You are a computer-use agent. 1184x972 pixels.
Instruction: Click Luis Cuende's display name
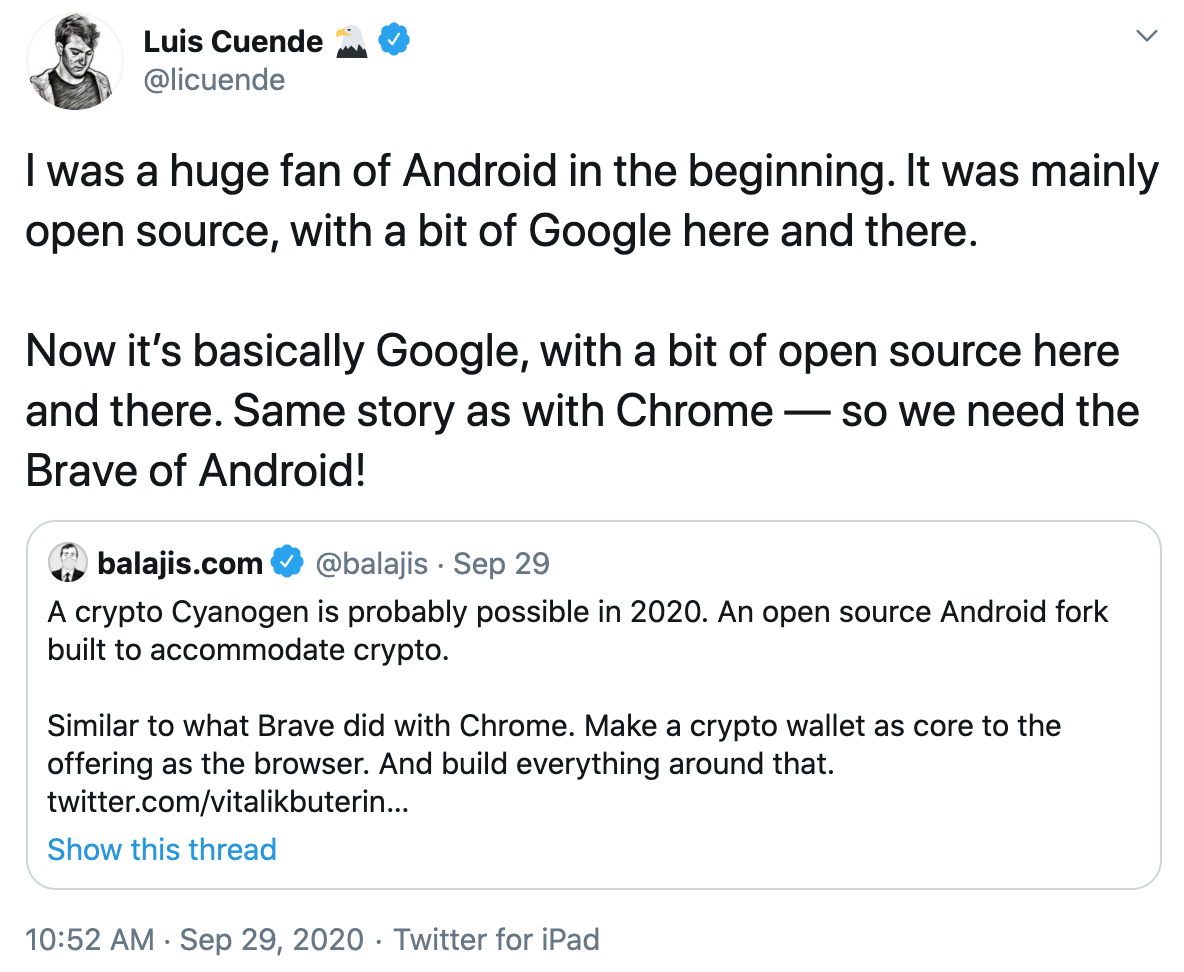tap(234, 40)
